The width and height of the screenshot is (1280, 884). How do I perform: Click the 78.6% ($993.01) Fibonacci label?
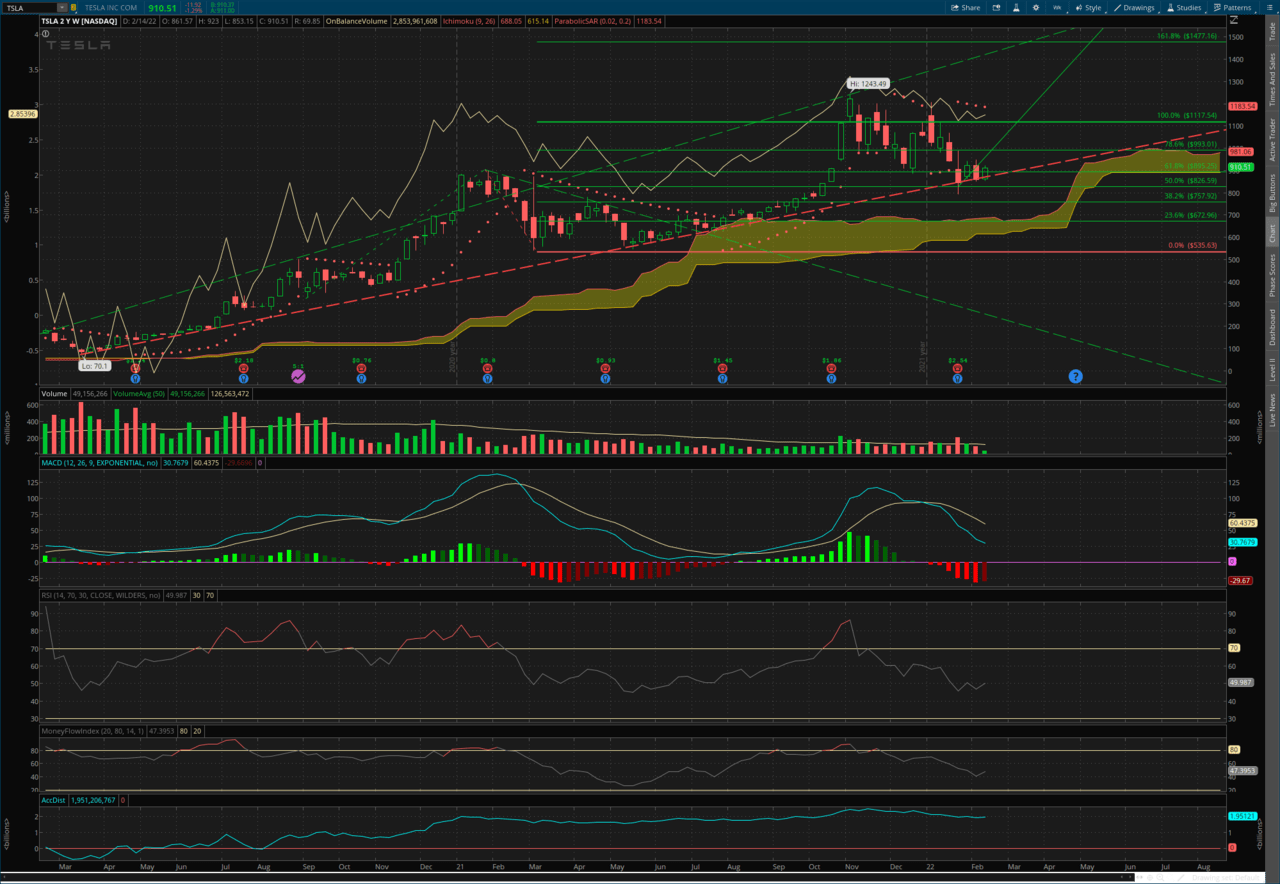click(1190, 144)
